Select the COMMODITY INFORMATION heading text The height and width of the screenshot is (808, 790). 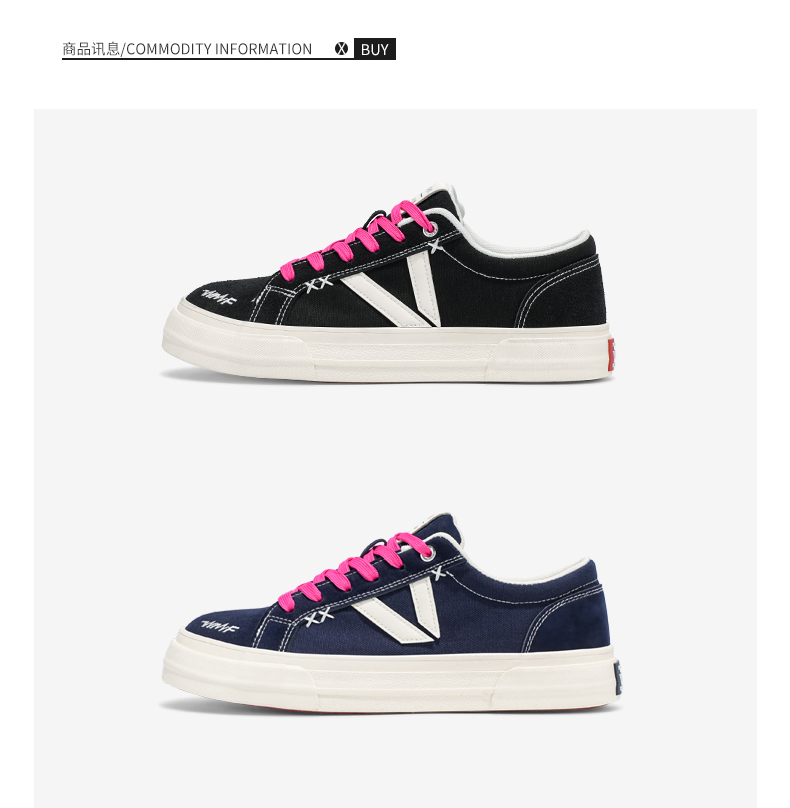pos(218,49)
